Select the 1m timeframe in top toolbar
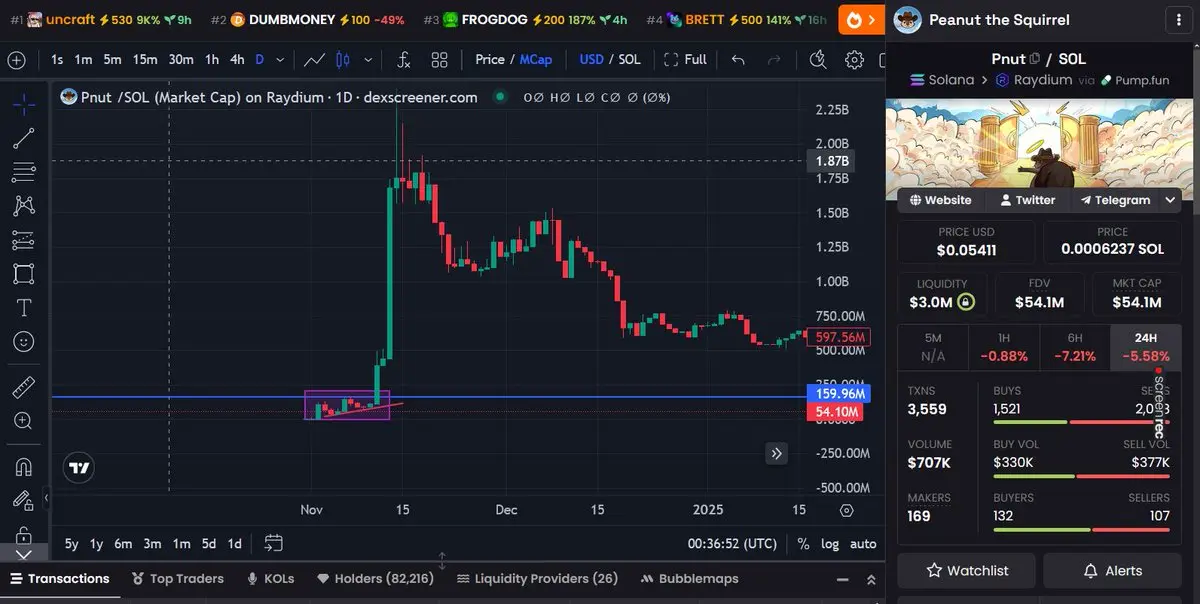The image size is (1200, 604). (84, 60)
